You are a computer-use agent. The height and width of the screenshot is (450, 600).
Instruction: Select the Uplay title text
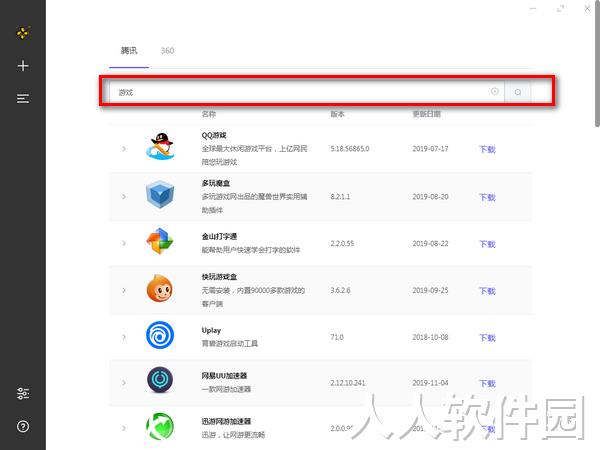[x=211, y=330]
